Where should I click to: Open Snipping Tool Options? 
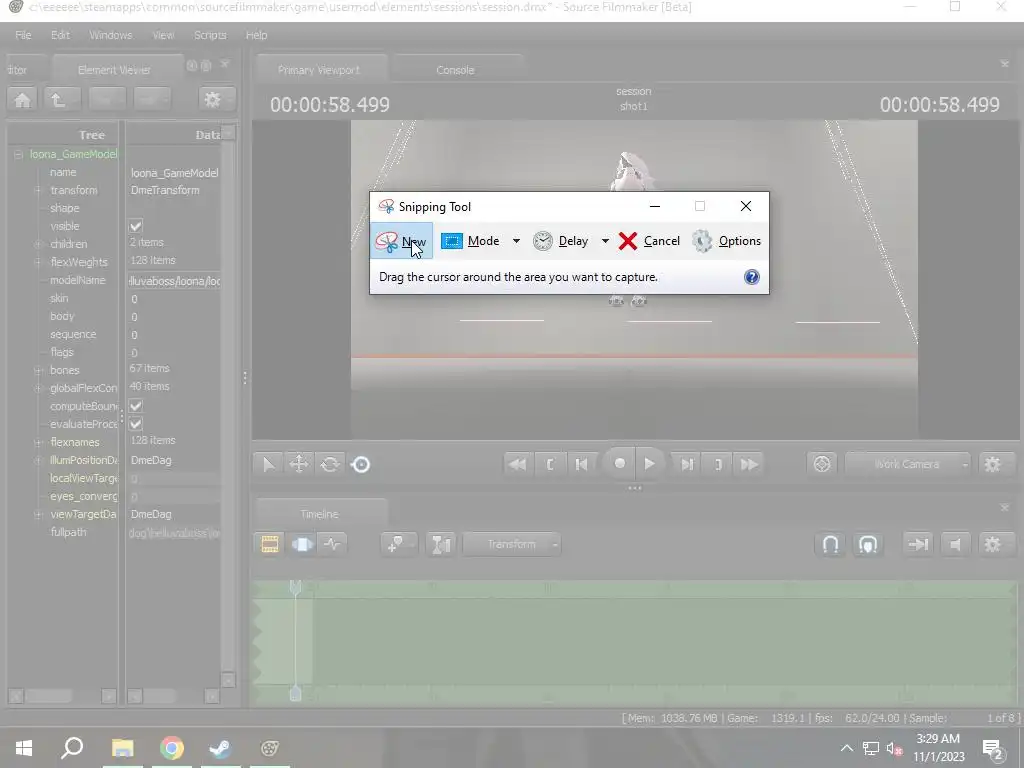tap(726, 241)
